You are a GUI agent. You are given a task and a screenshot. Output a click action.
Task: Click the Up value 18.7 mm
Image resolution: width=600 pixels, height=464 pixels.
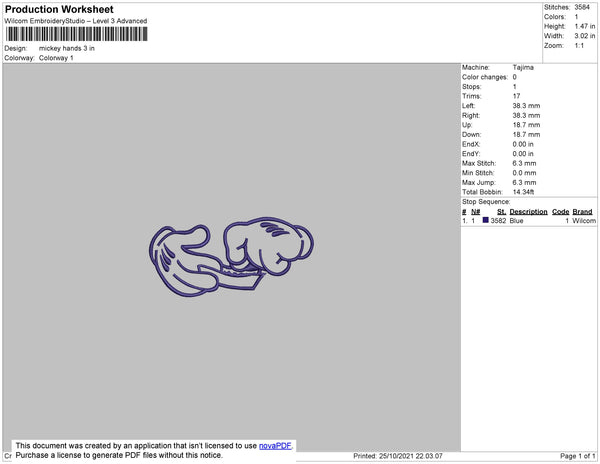pyautogui.click(x=526, y=125)
